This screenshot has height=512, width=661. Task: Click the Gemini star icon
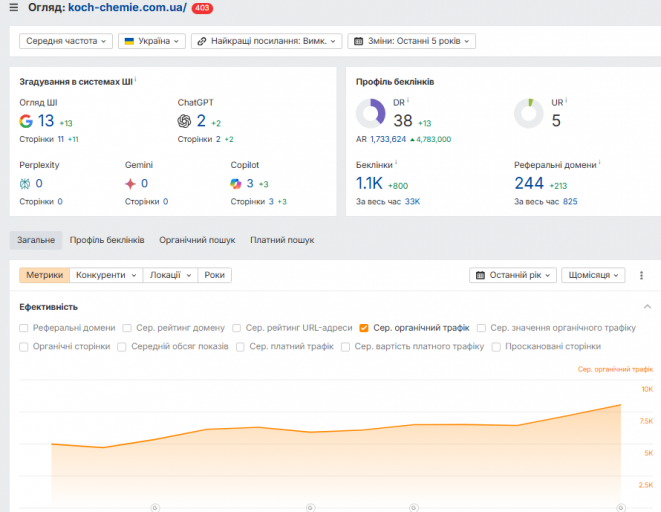pos(130,184)
